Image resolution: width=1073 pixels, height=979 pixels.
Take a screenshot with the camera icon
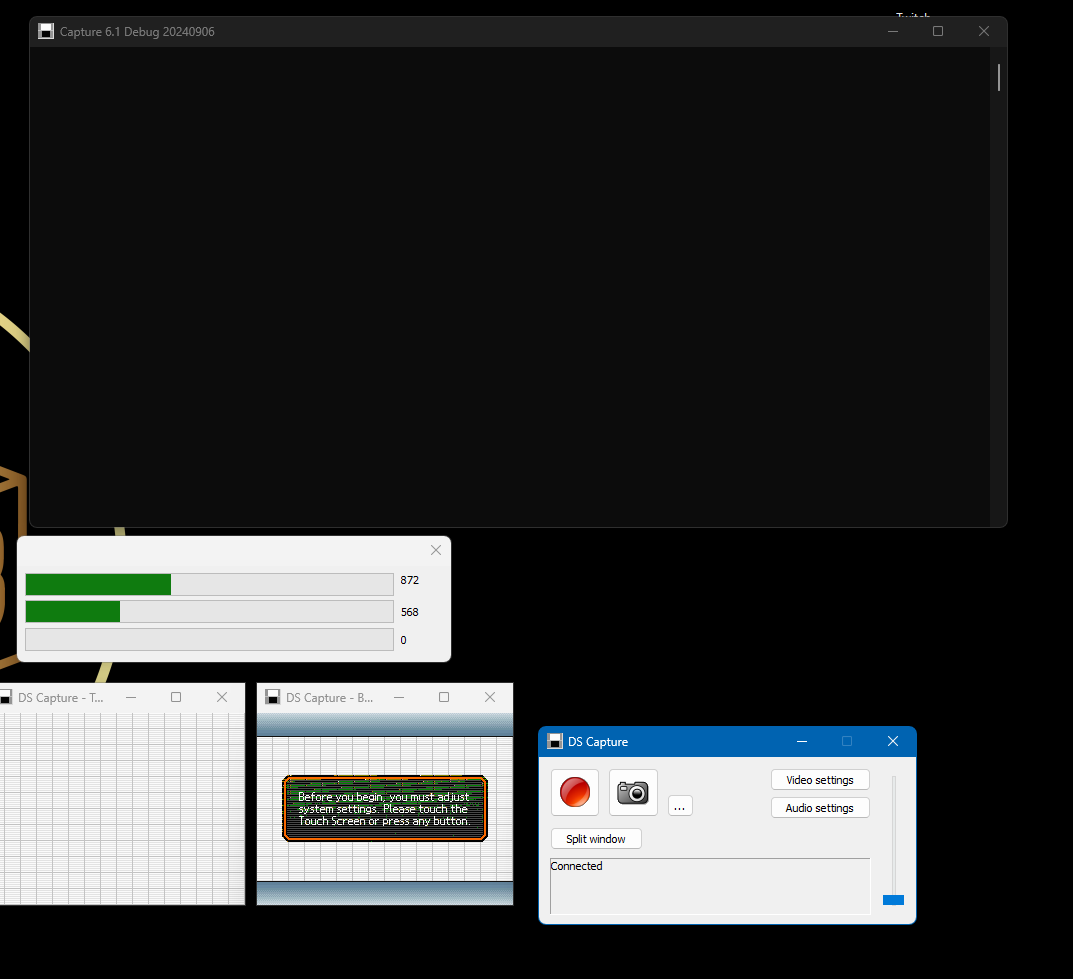coord(633,792)
